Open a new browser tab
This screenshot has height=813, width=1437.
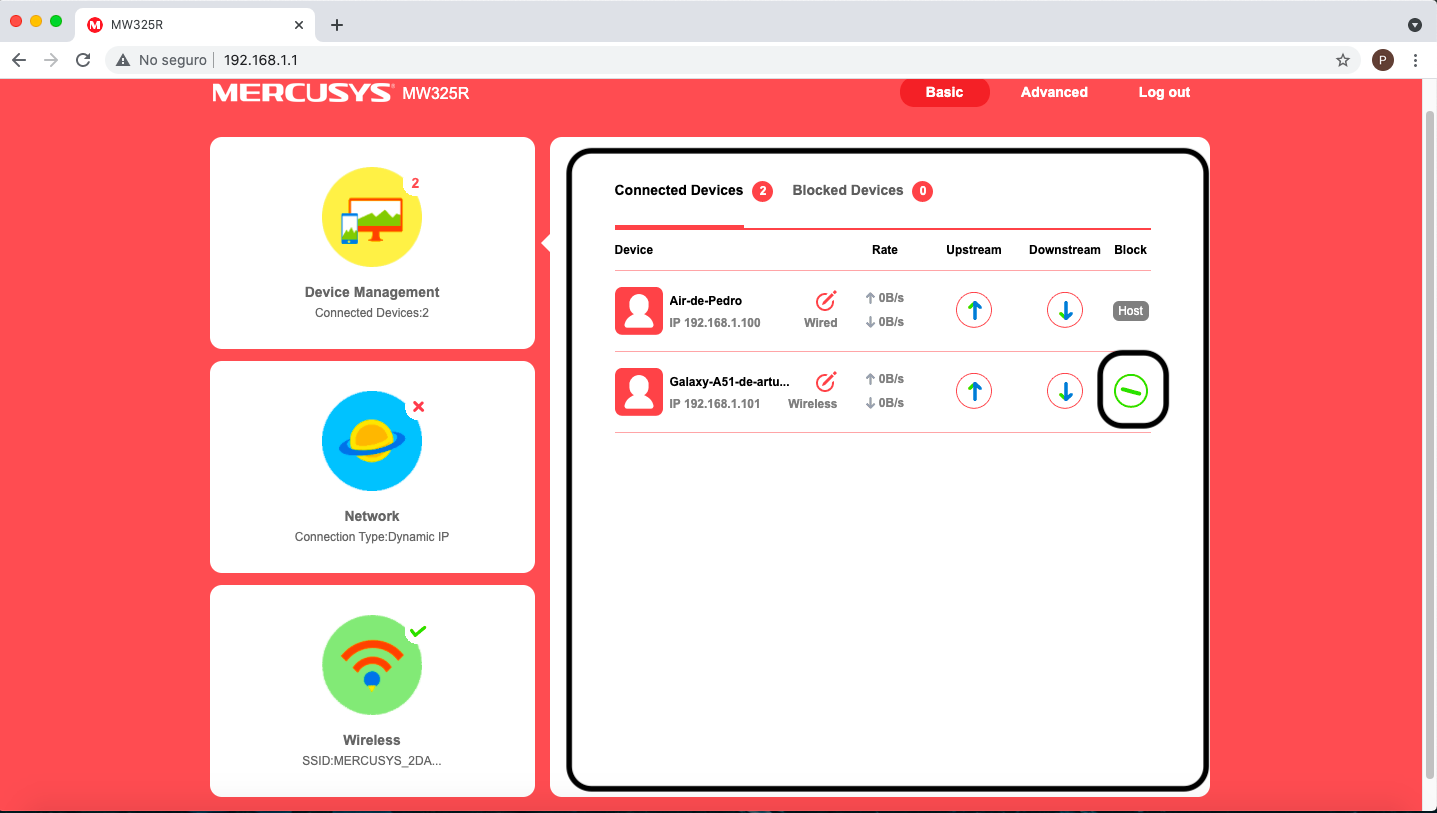(337, 25)
